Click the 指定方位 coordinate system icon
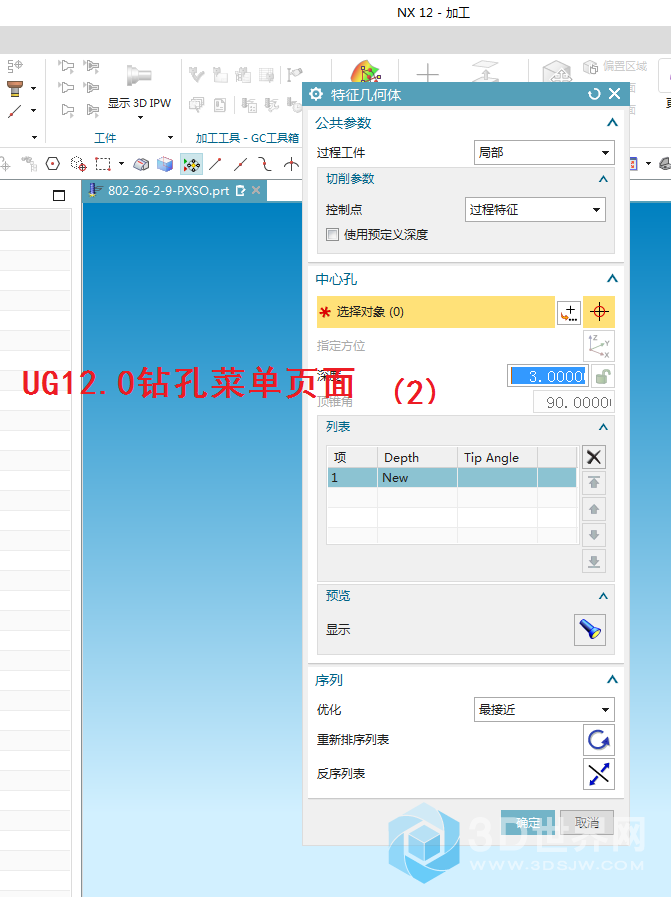Image resolution: width=671 pixels, height=897 pixels. click(599, 346)
